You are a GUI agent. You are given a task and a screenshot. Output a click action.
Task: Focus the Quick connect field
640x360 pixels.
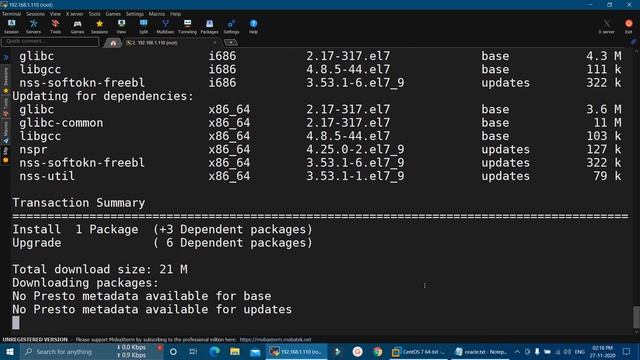coord(50,41)
